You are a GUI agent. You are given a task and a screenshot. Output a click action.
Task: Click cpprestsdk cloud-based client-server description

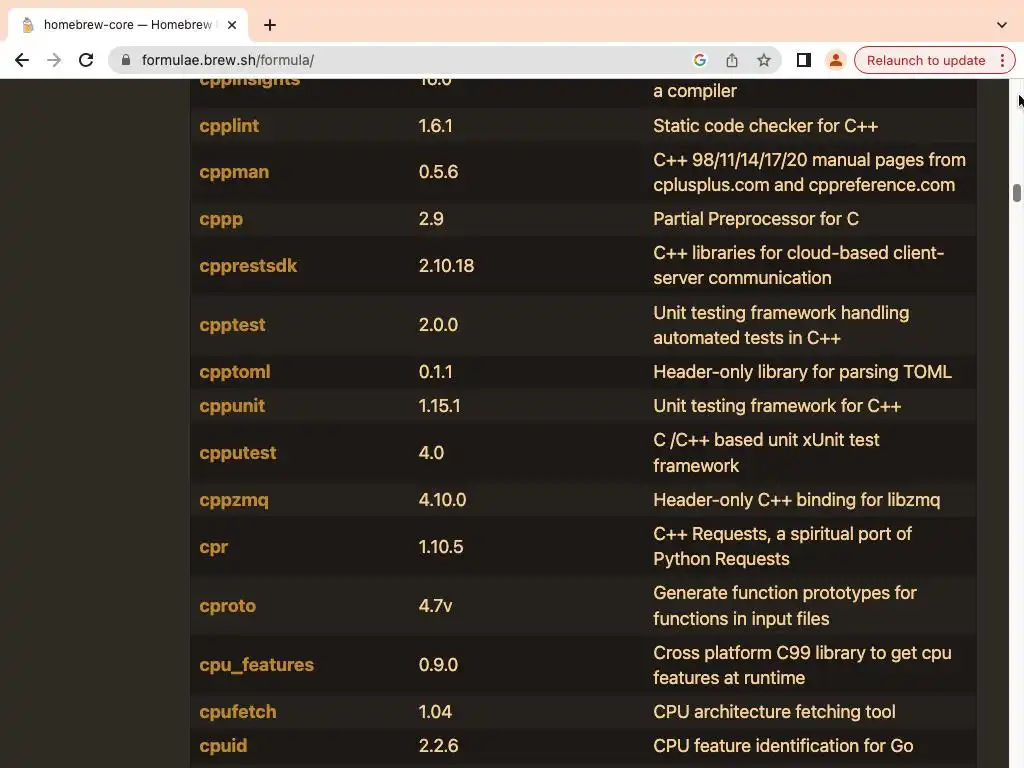[x=799, y=265]
